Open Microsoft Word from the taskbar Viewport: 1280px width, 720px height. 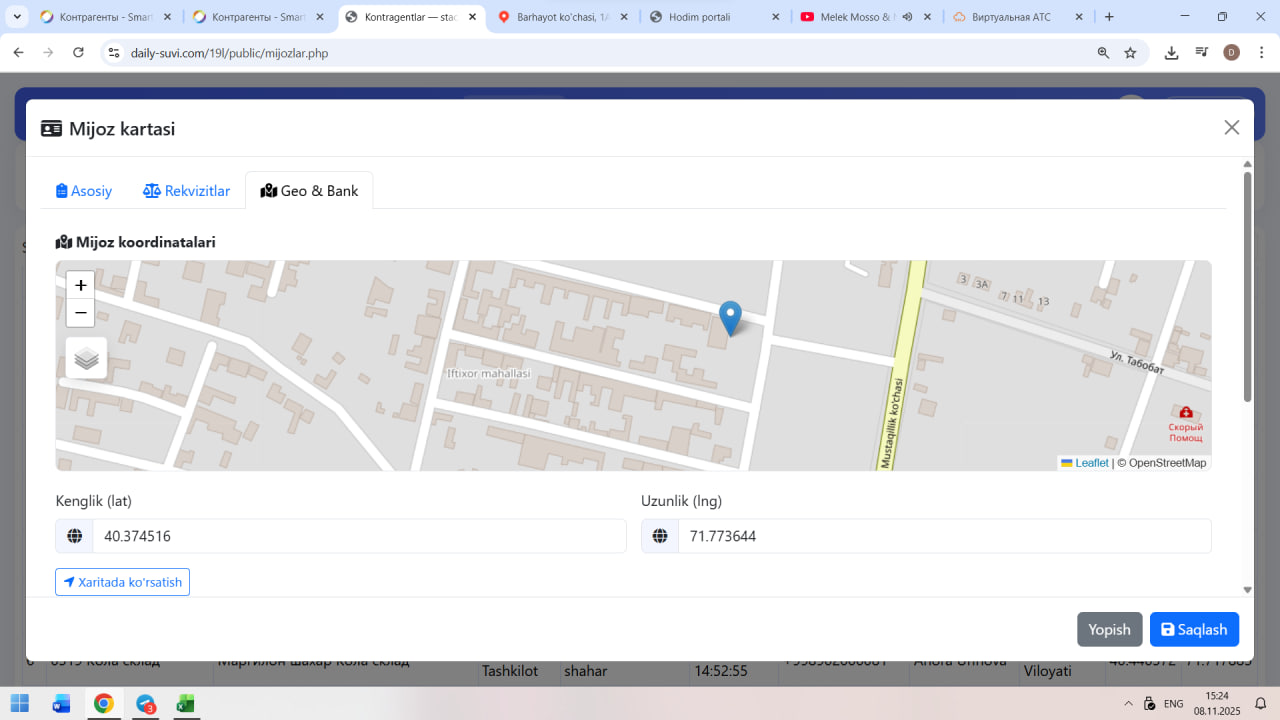[62, 703]
